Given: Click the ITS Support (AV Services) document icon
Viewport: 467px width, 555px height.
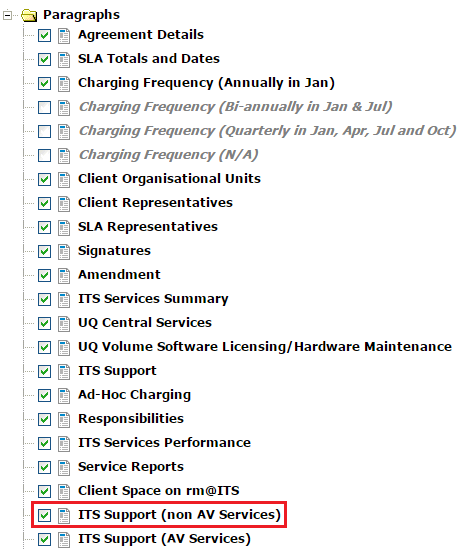Looking at the screenshot, I should pos(64,539).
